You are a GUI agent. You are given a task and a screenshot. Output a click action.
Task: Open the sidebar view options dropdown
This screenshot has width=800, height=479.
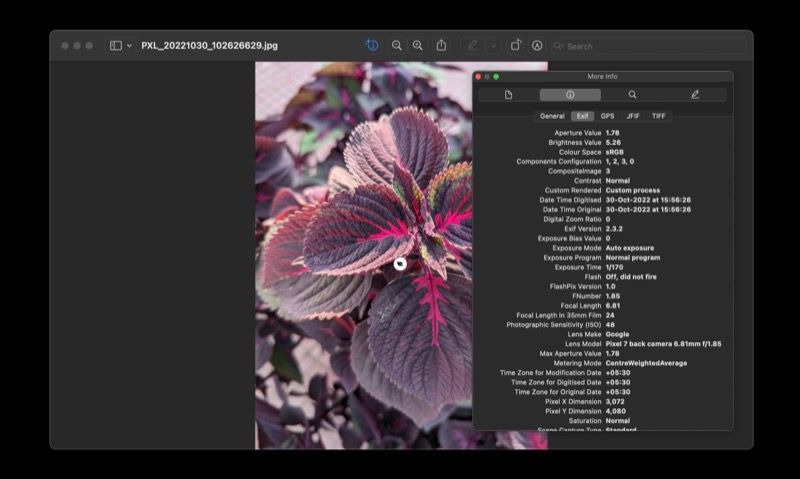[130, 46]
